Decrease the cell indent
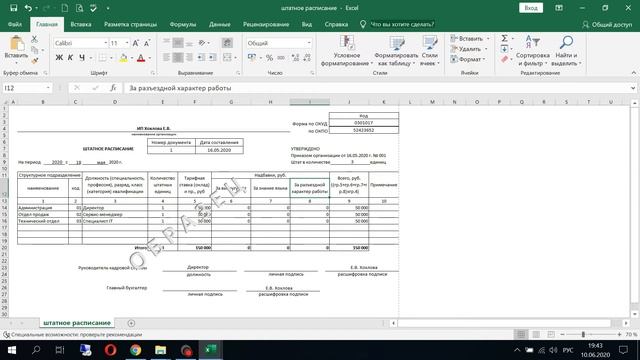Screen dimensions: 640x360 point(201,58)
